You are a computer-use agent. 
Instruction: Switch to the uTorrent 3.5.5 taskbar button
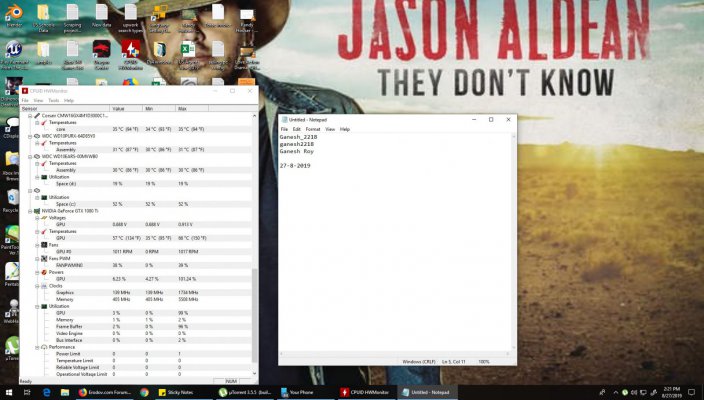pyautogui.click(x=246, y=392)
